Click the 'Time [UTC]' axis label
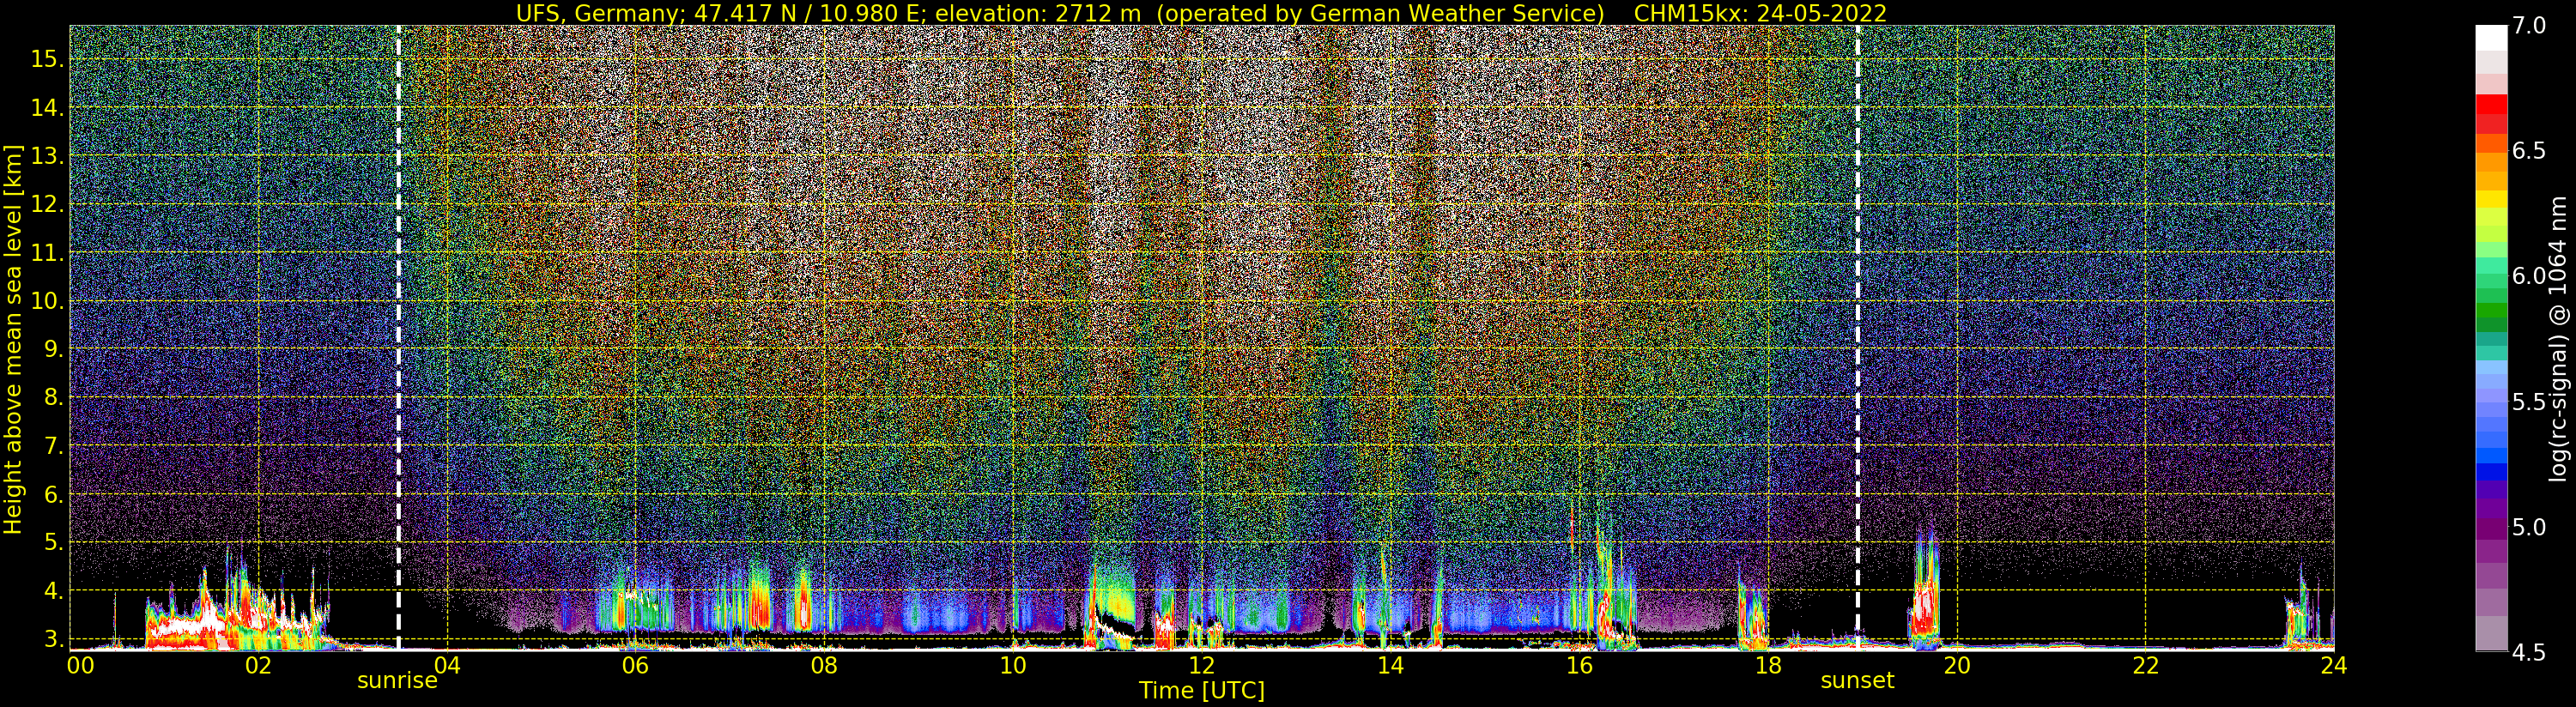The height and width of the screenshot is (707, 2576). click(1202, 690)
